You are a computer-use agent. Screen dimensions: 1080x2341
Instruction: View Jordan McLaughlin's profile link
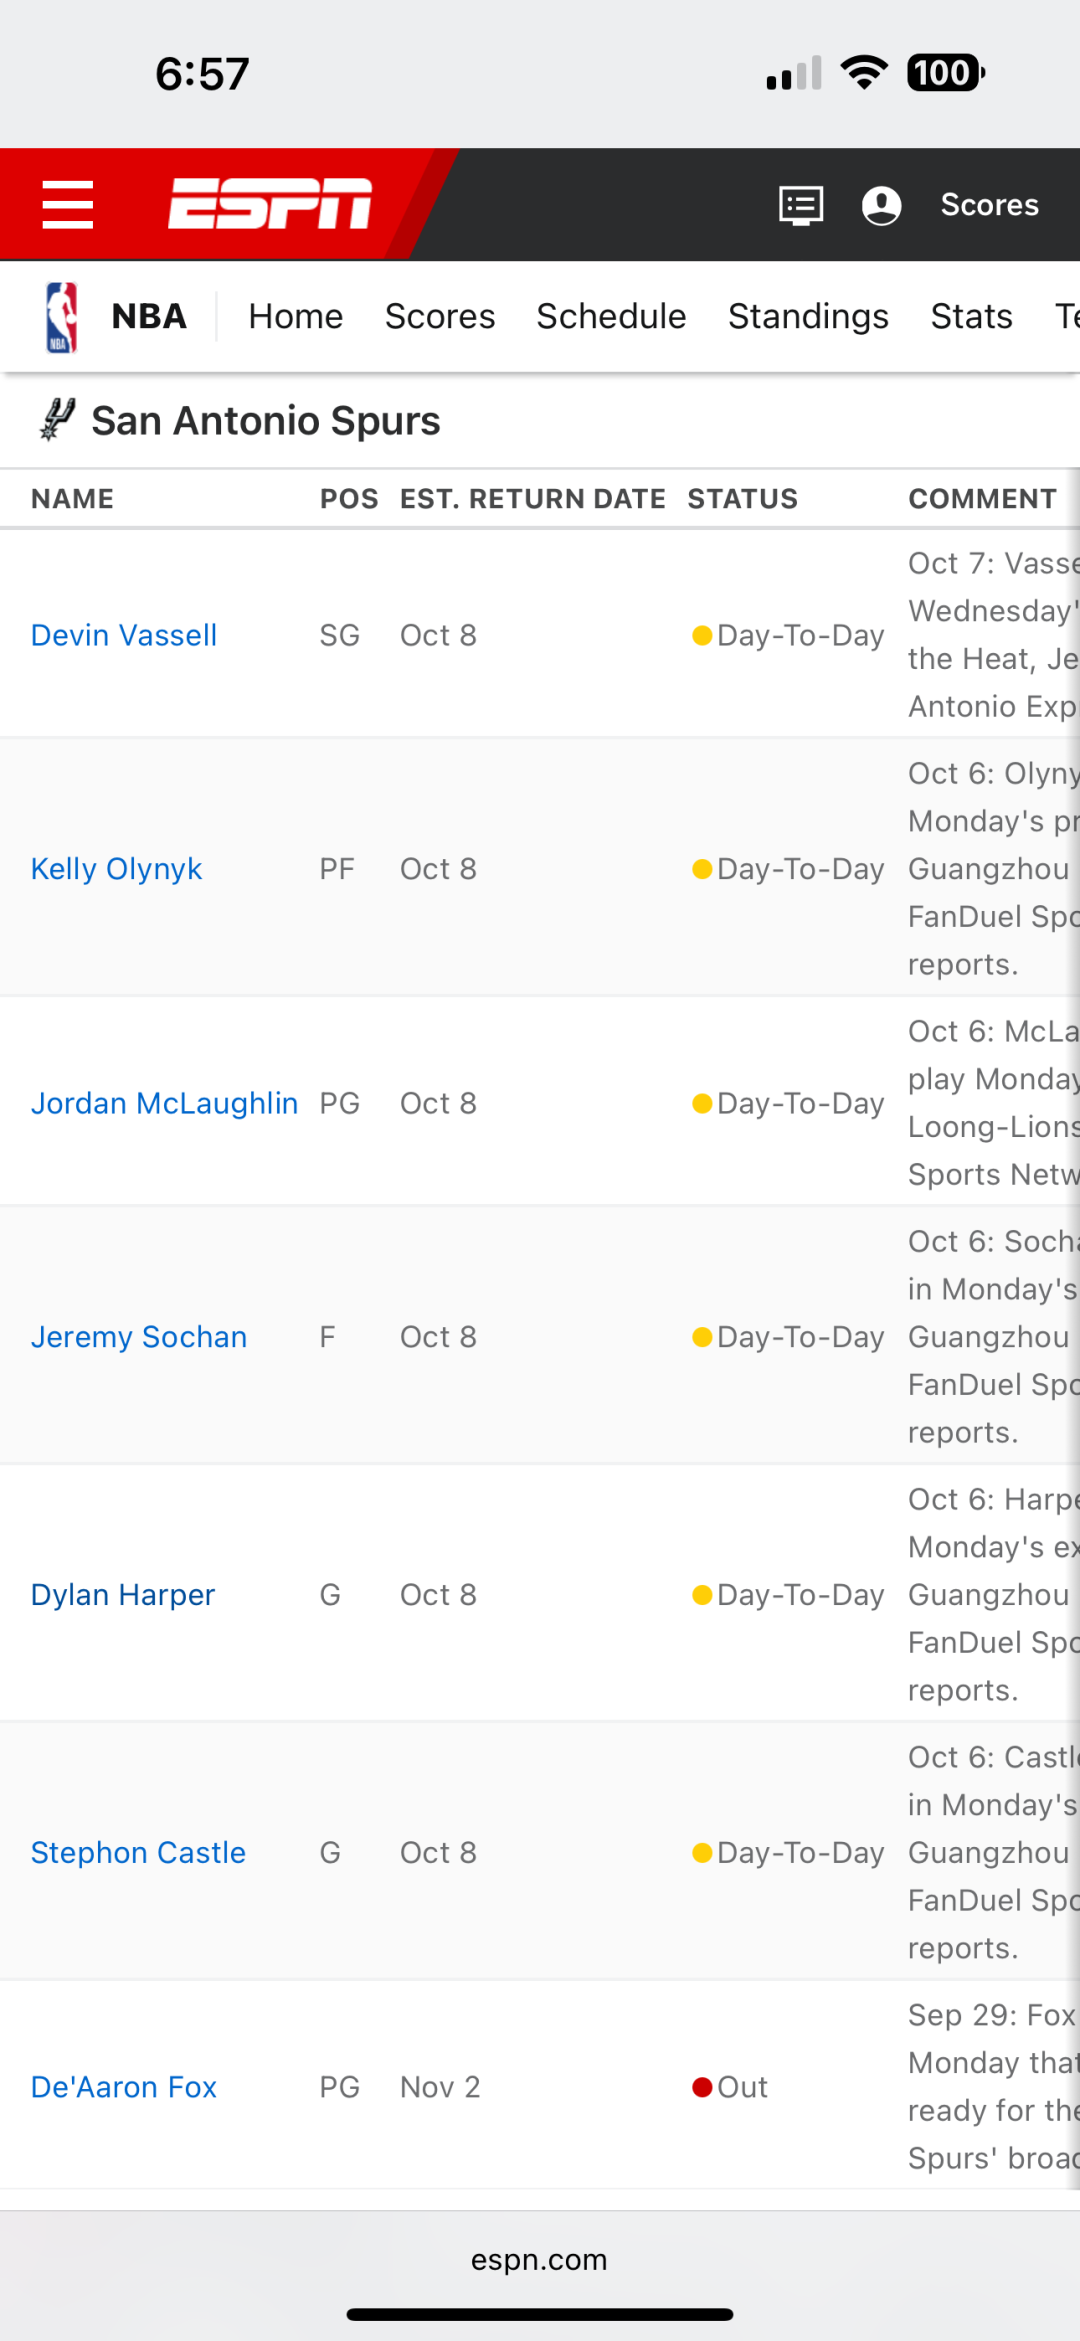[164, 1103]
